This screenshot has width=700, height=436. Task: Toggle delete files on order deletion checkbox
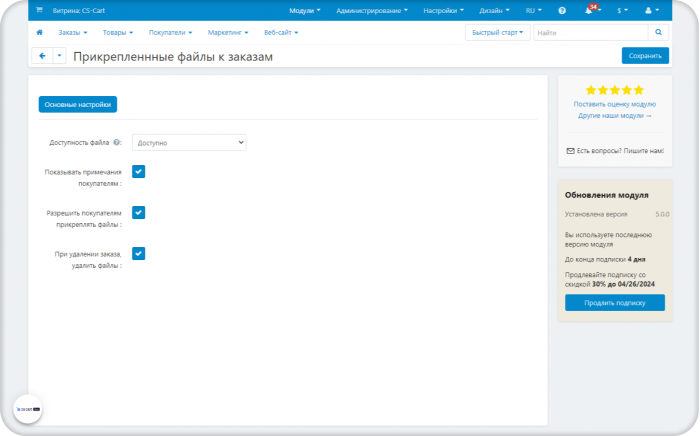pyautogui.click(x=138, y=254)
